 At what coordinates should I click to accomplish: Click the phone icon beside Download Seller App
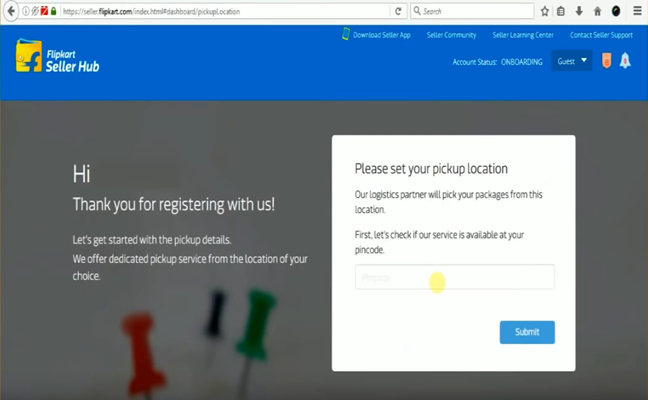coord(346,34)
